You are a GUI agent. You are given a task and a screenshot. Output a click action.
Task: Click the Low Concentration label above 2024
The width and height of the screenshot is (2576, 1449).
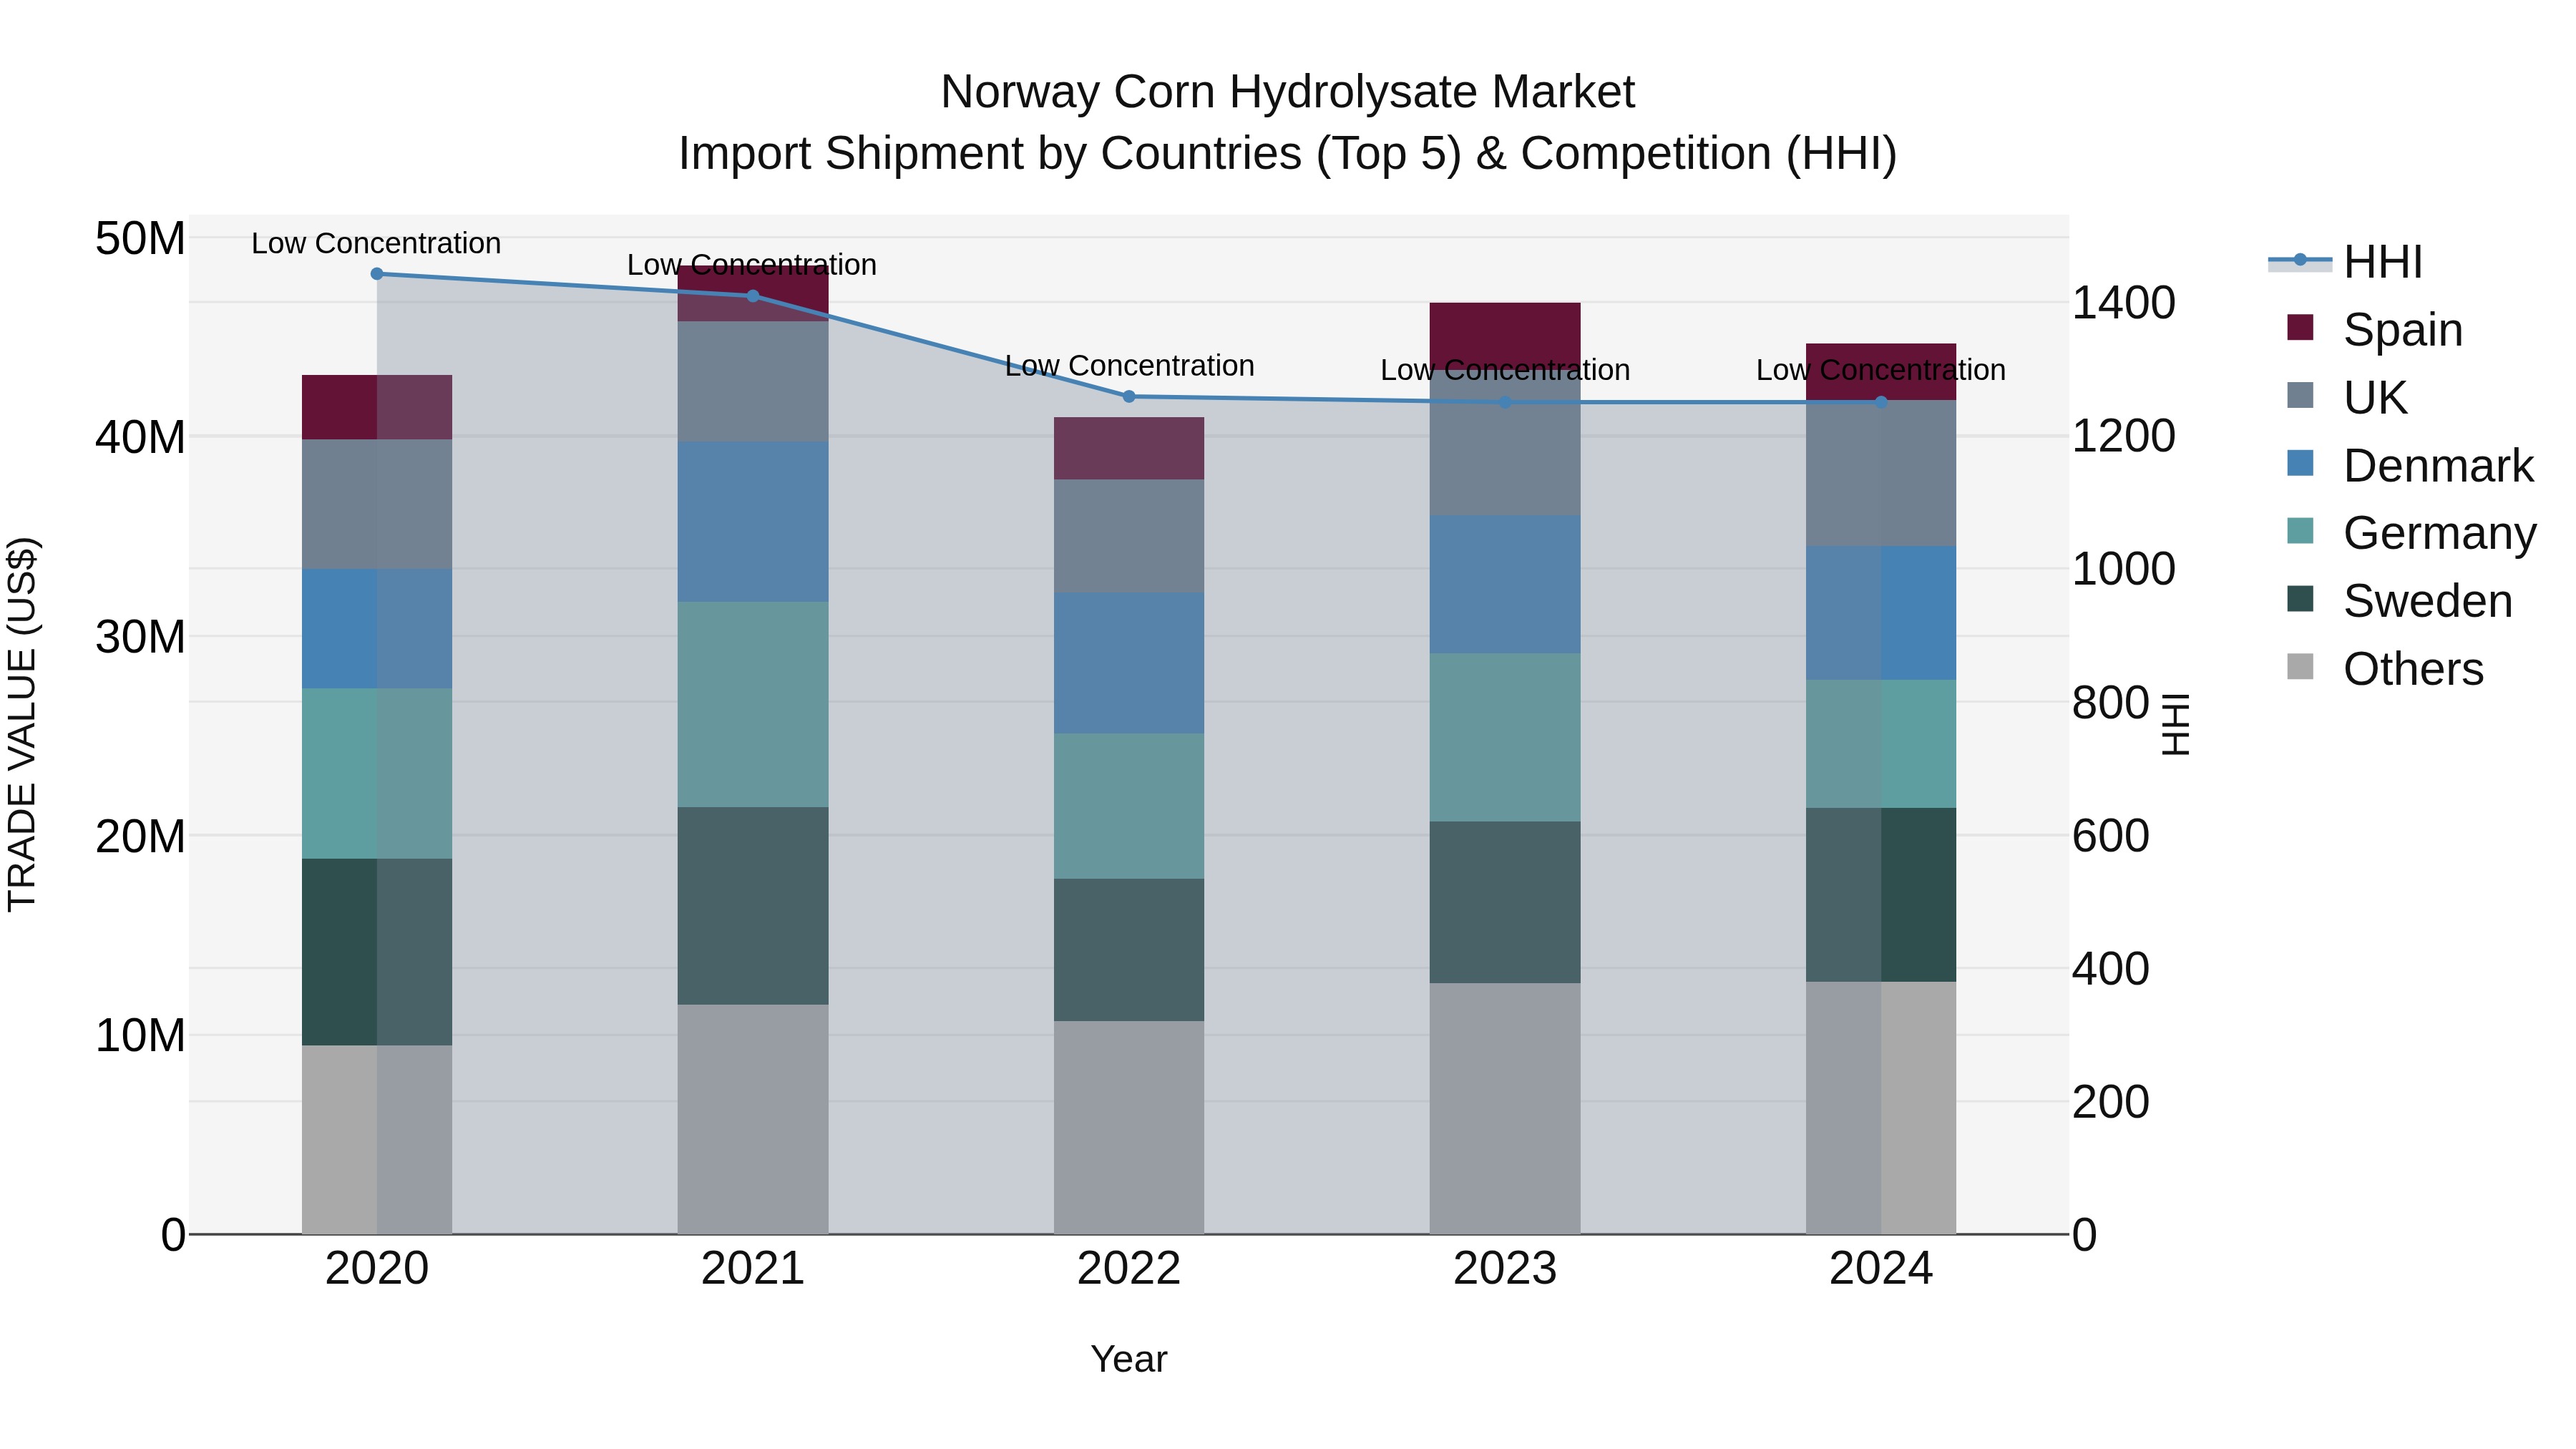coord(1881,370)
